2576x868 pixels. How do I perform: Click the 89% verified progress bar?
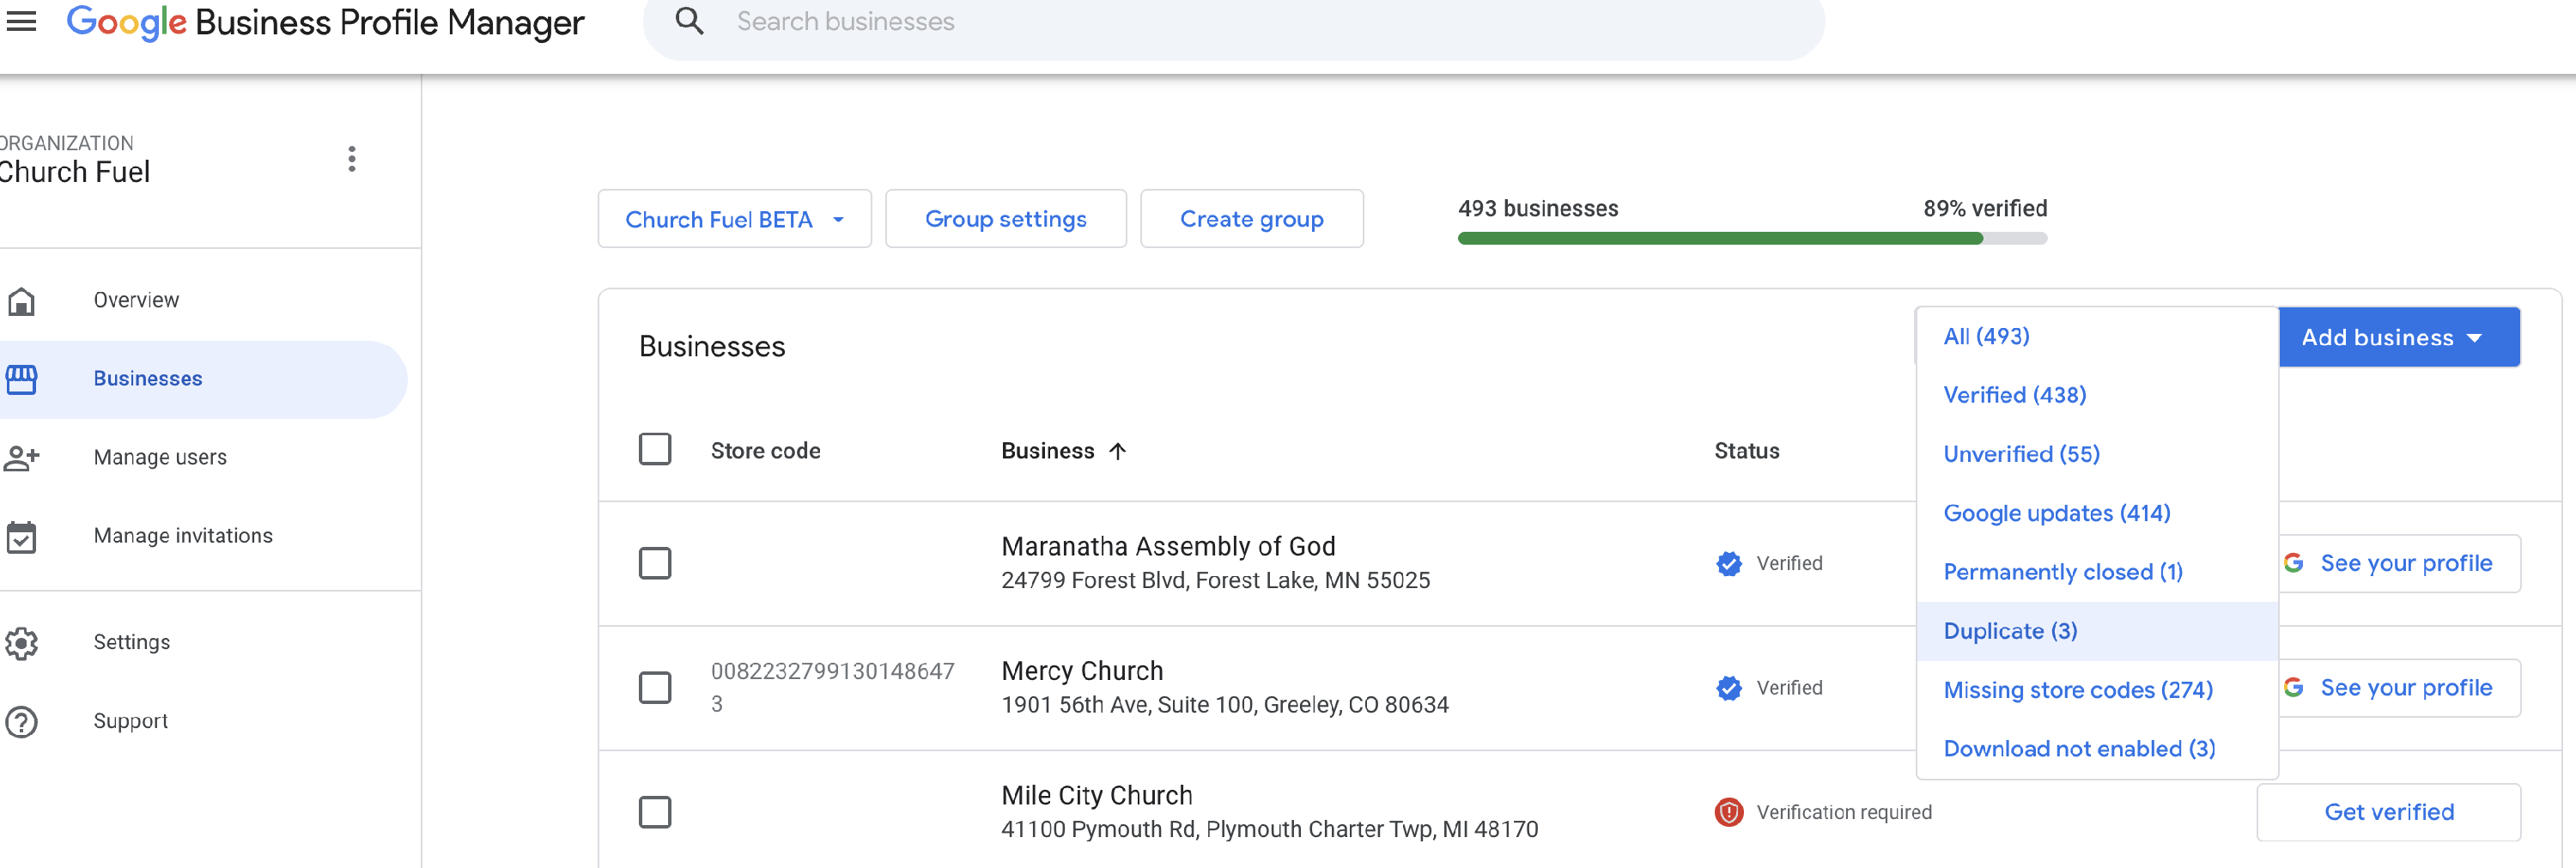click(1751, 239)
